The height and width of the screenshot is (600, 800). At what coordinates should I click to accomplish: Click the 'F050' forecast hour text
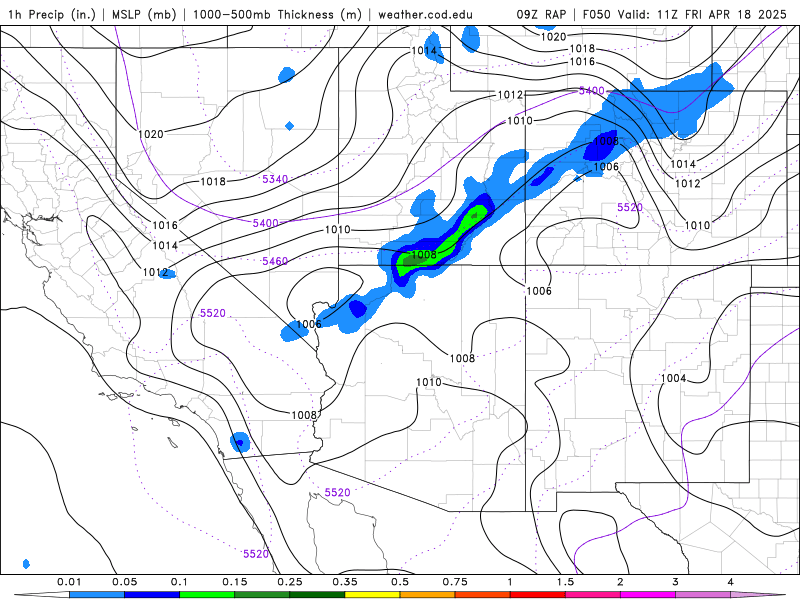(596, 14)
